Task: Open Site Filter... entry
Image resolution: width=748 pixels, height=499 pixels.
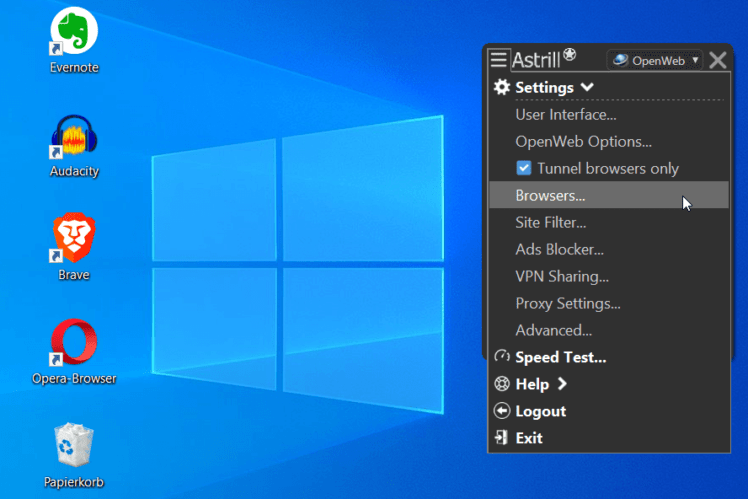Action: tap(551, 222)
